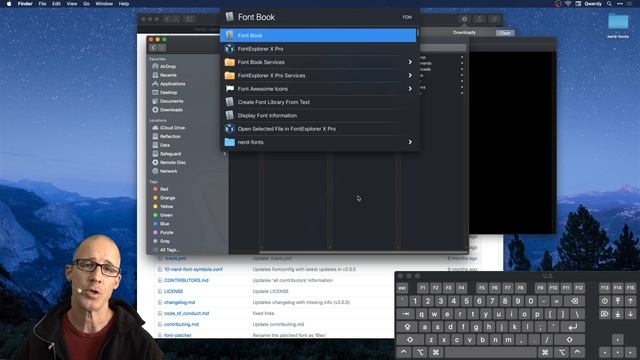This screenshot has width=640, height=360.
Task: Go back in the Finder window
Action: 153,48
